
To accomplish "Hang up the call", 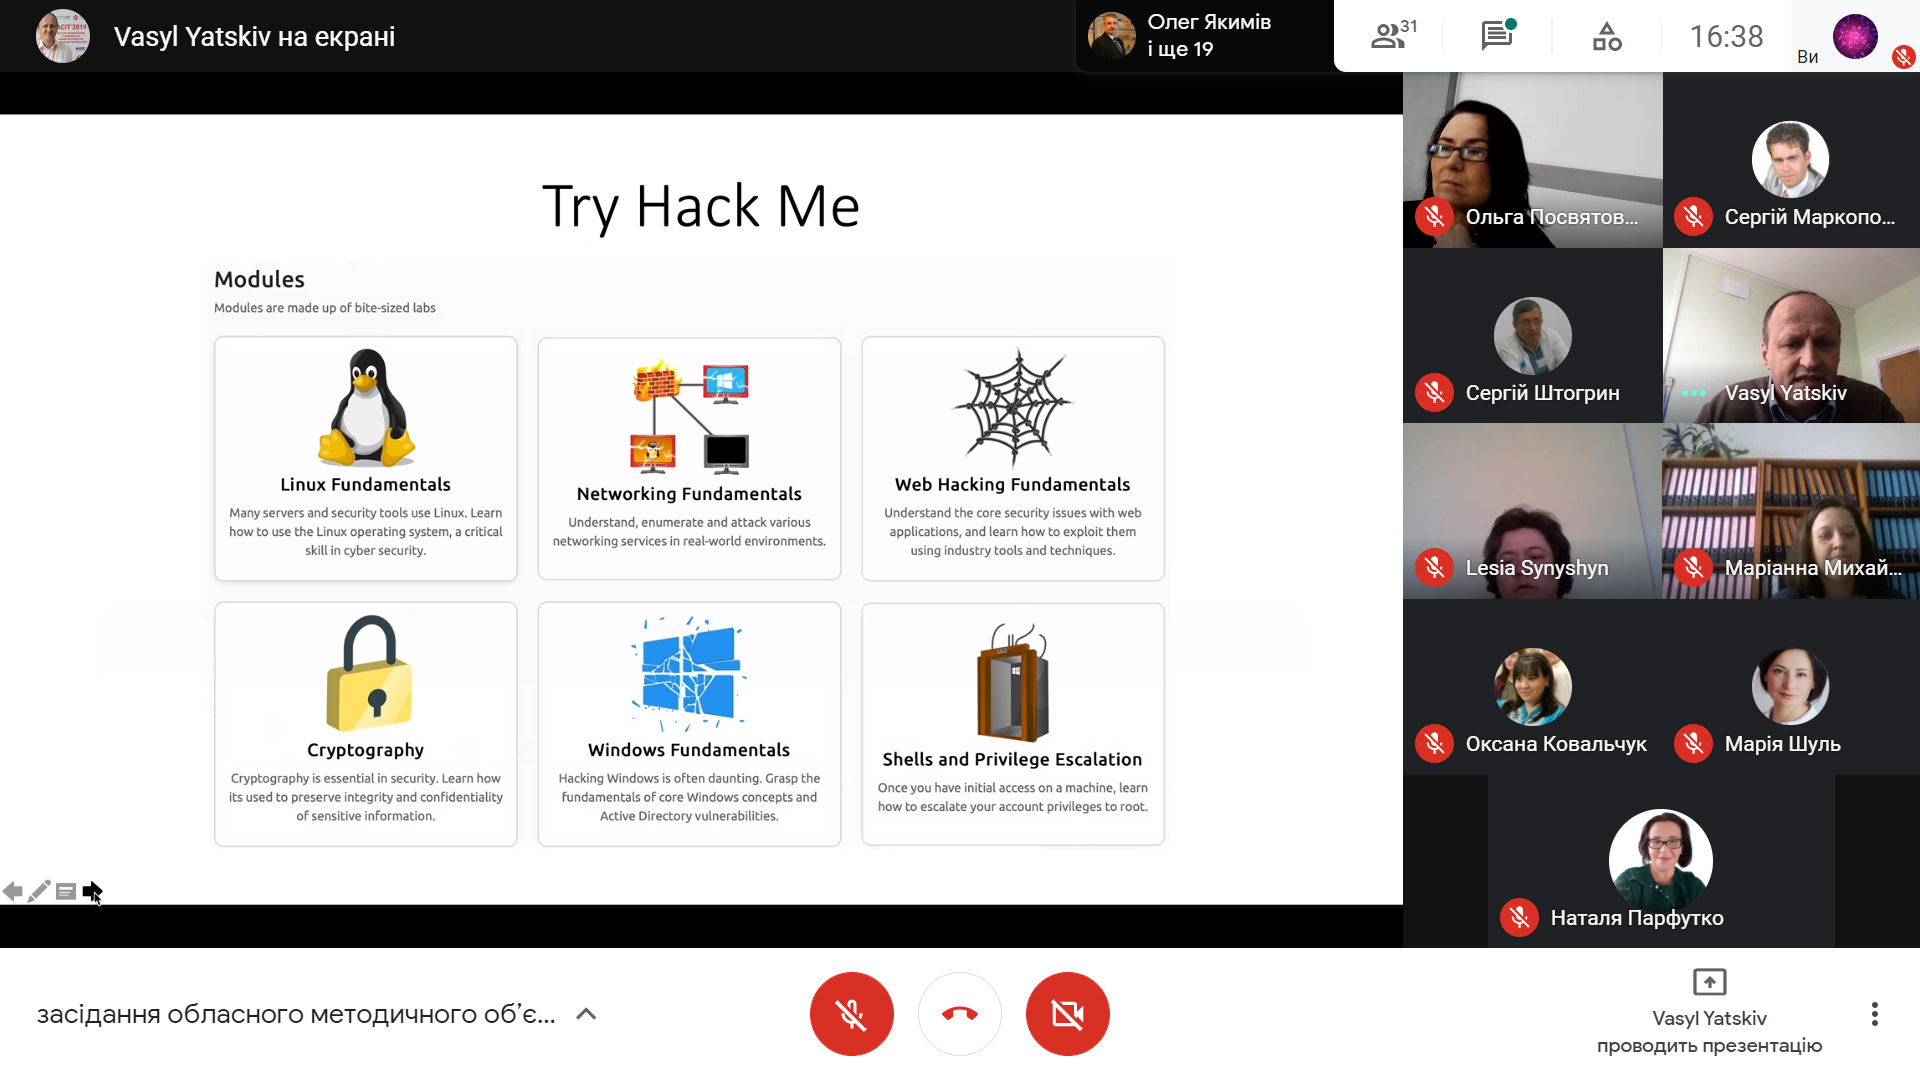I will tap(959, 1014).
